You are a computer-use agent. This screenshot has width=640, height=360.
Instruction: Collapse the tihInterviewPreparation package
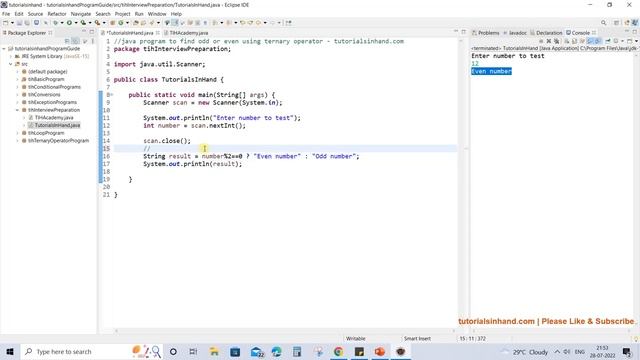tap(18, 110)
